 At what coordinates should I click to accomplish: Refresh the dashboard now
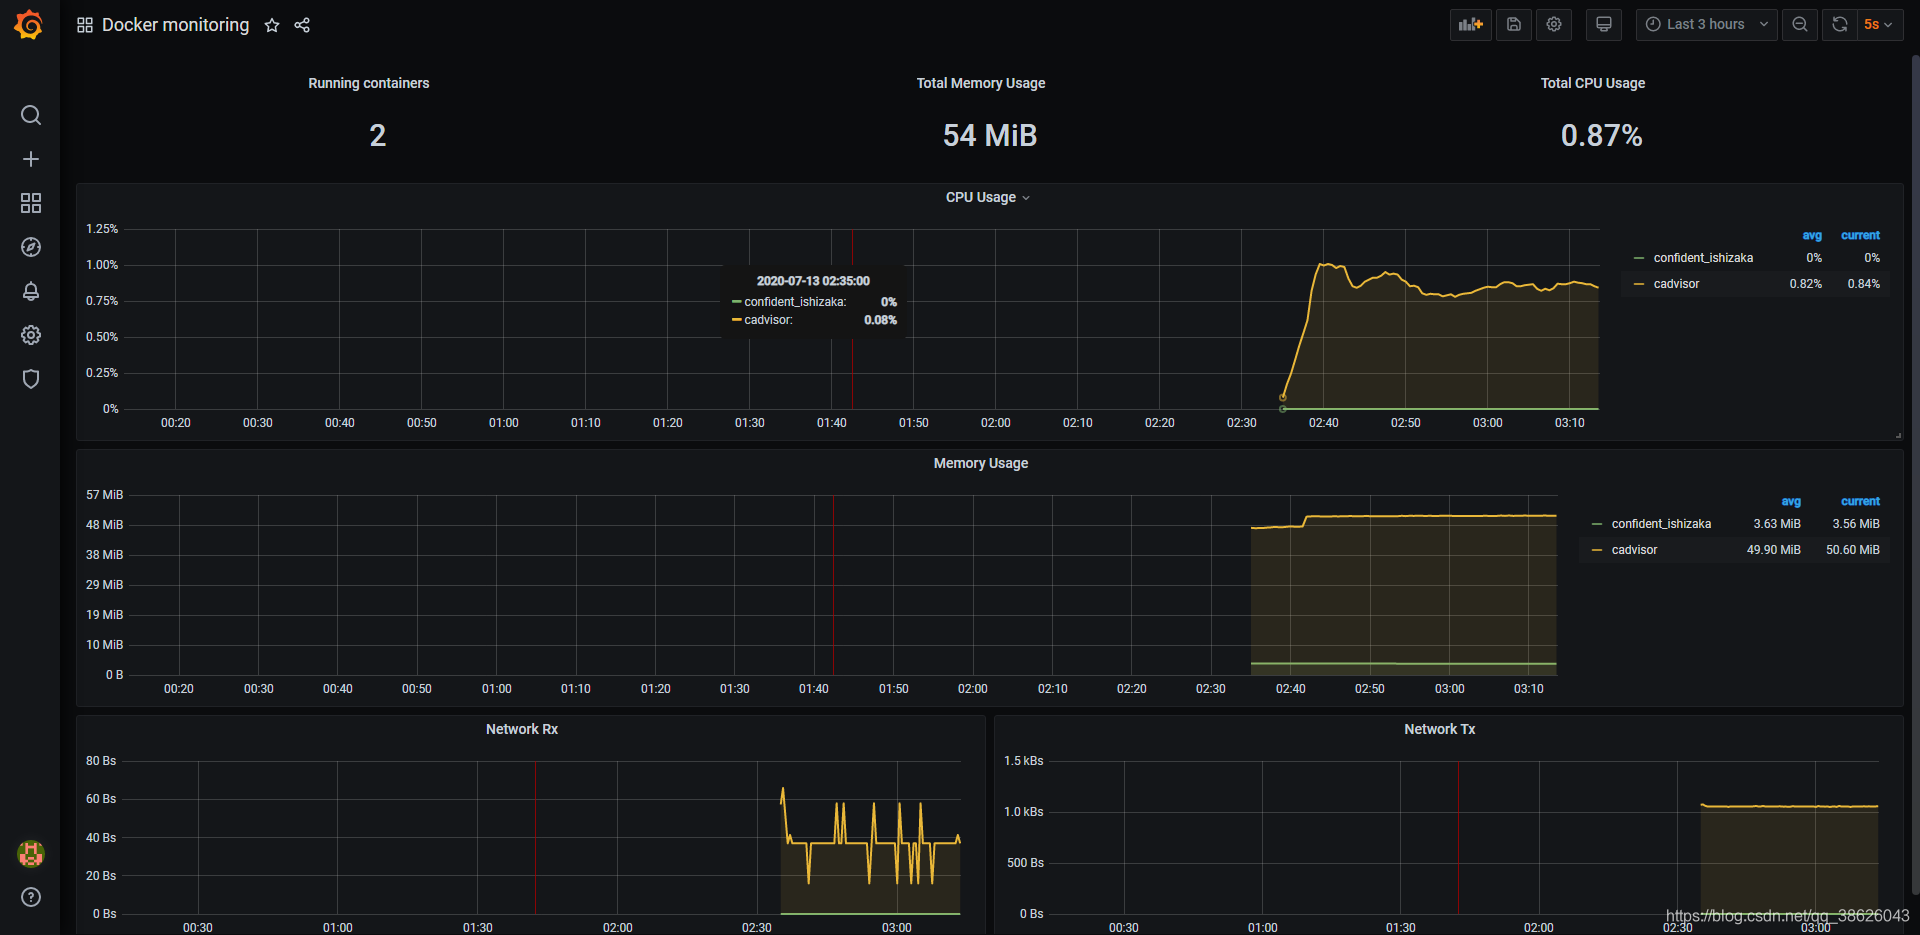(1840, 25)
